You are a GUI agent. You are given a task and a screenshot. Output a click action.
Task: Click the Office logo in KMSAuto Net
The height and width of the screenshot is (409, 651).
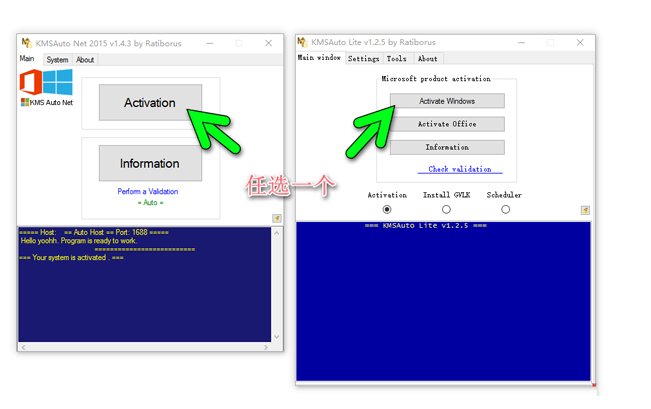pyautogui.click(x=32, y=81)
